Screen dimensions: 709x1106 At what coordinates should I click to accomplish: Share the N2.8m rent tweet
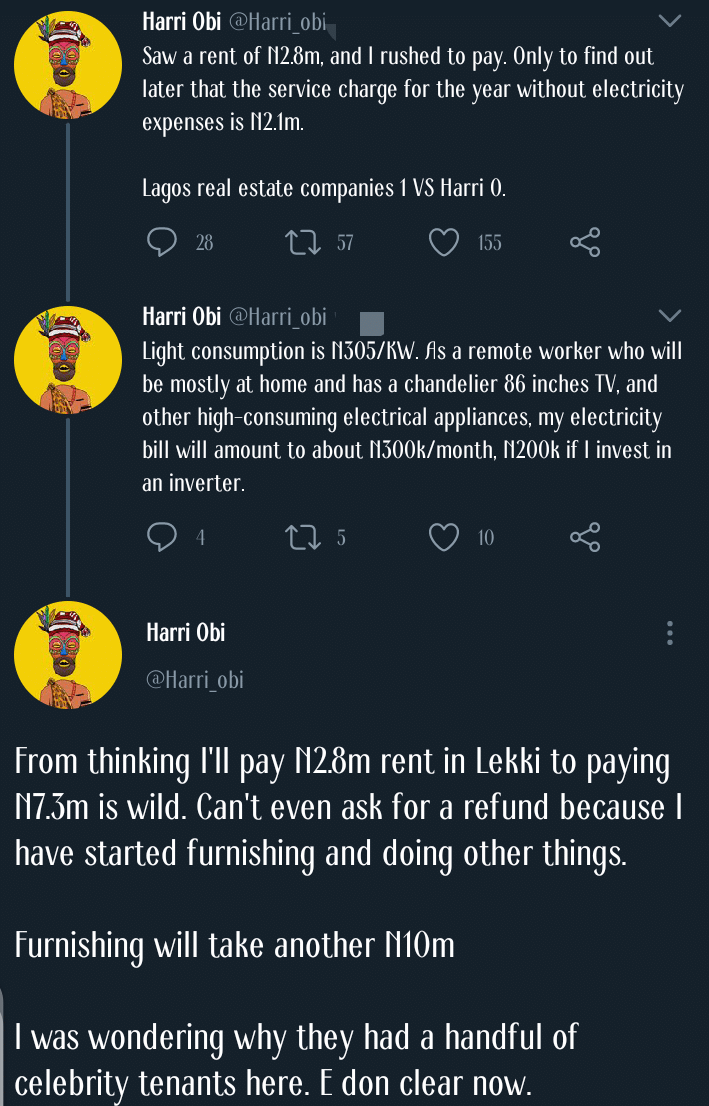pos(585,242)
